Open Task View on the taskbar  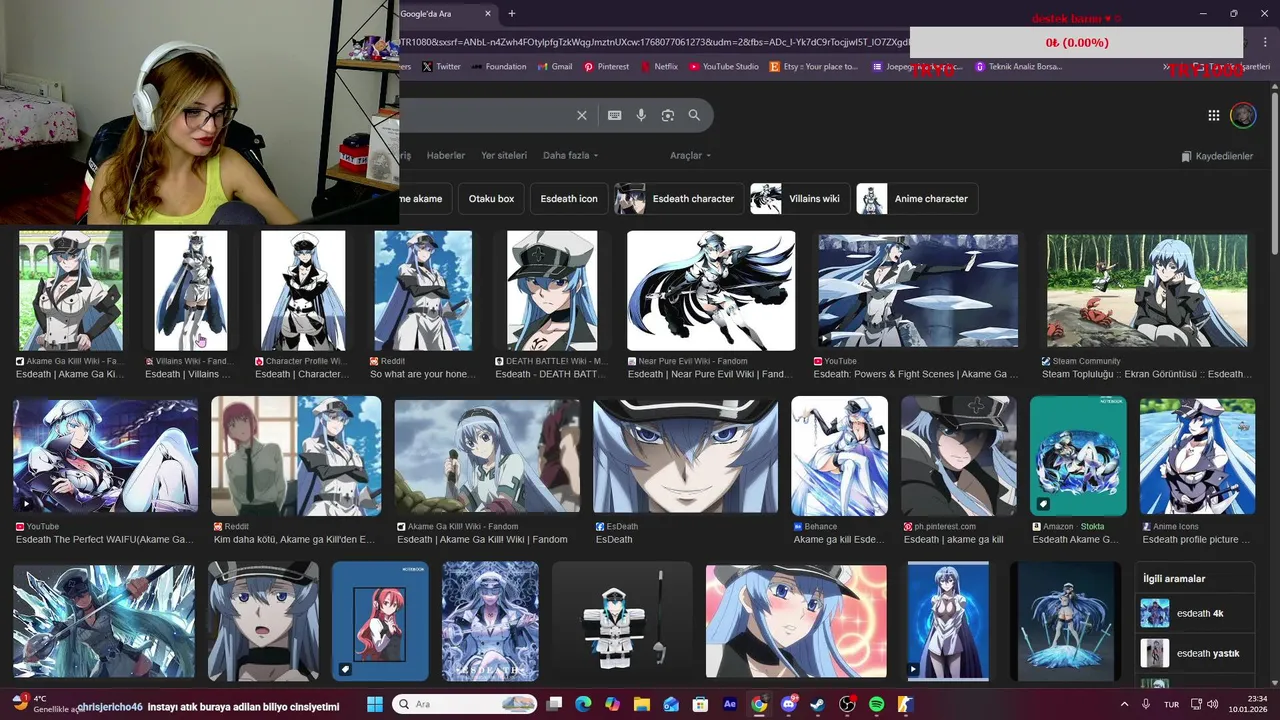[554, 704]
